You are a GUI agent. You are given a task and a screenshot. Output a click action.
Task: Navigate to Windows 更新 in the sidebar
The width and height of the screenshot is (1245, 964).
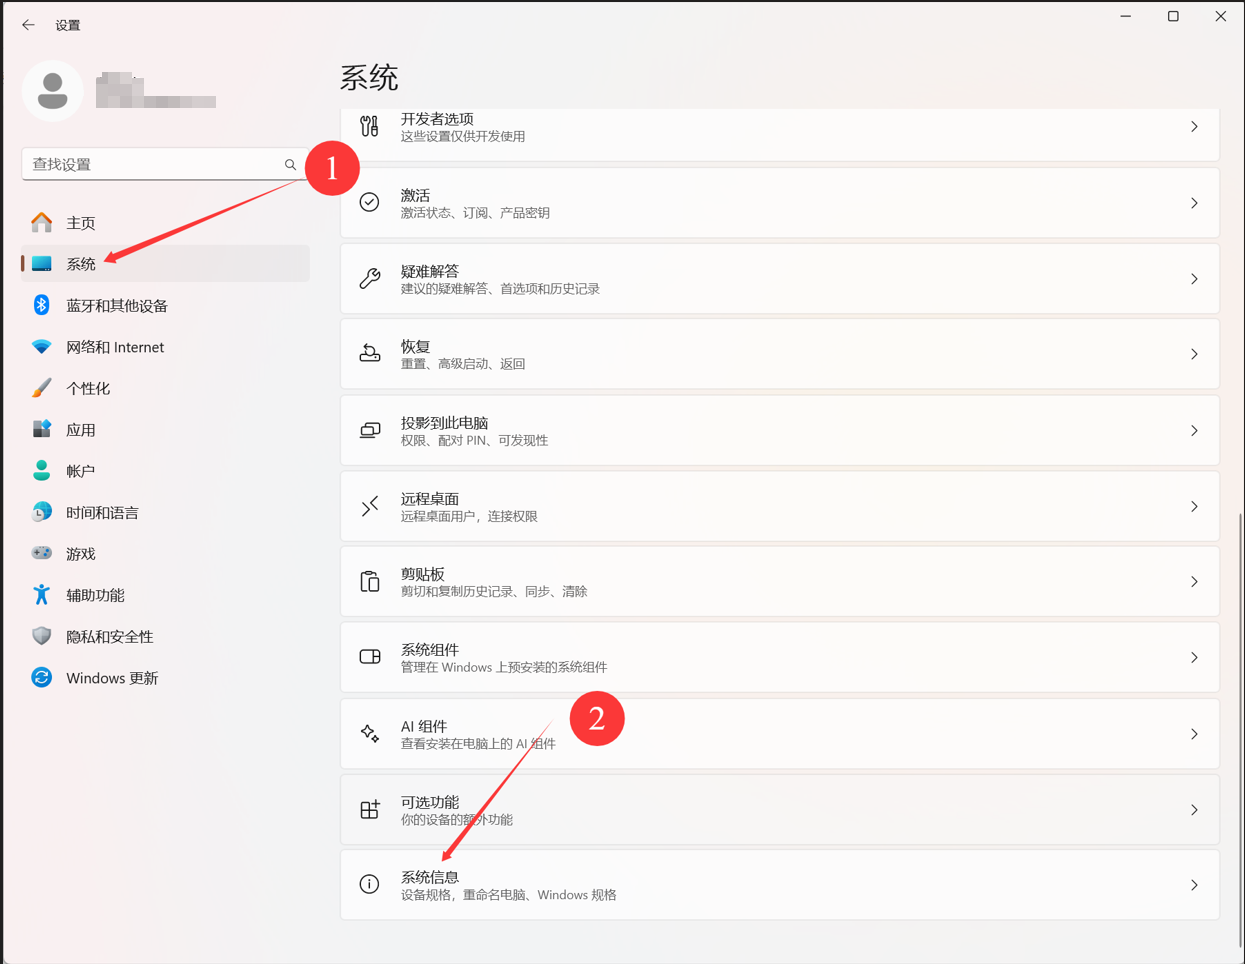click(165, 678)
